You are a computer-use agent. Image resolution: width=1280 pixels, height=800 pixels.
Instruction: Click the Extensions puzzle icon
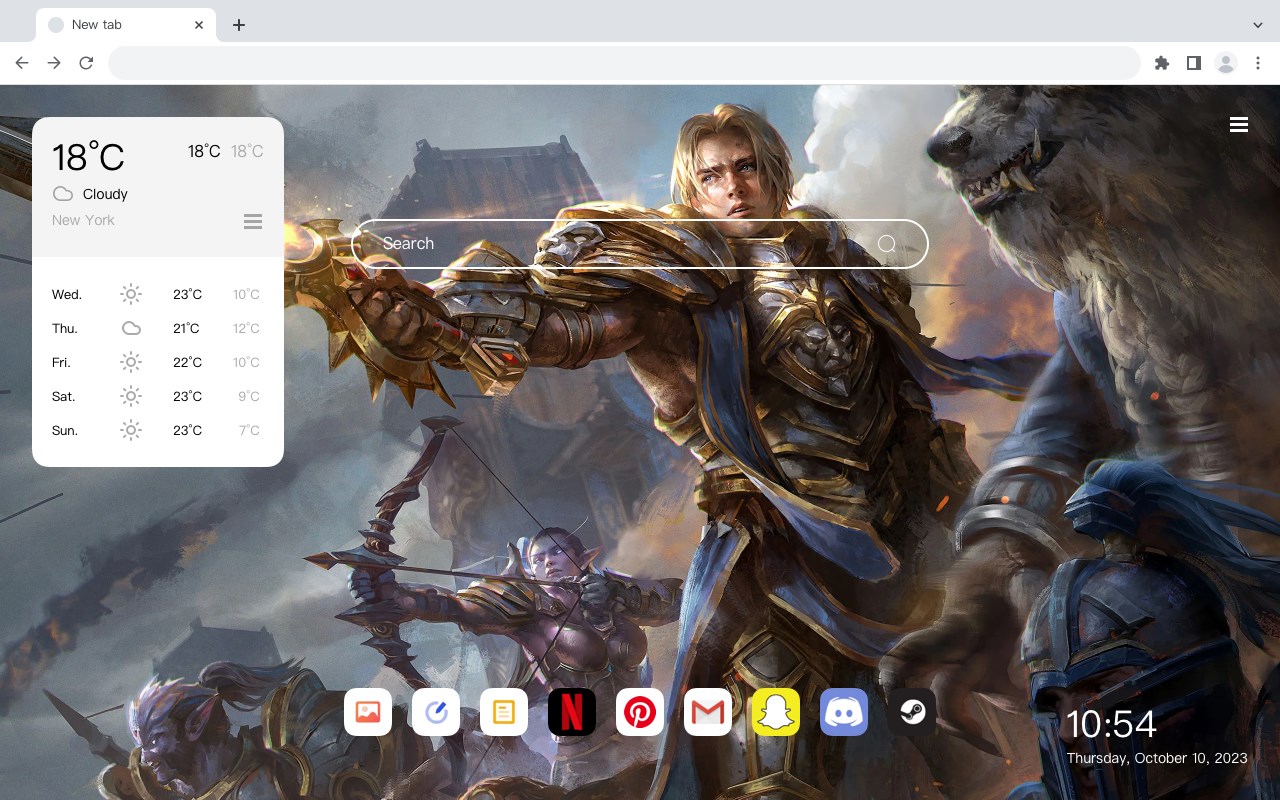click(1161, 63)
